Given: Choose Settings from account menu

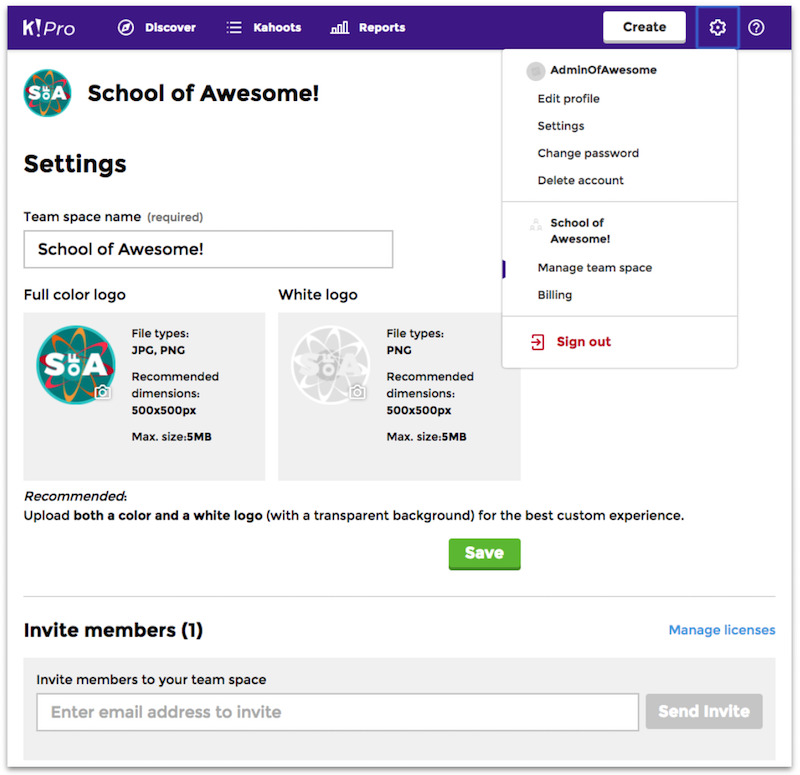Looking at the screenshot, I should [561, 126].
